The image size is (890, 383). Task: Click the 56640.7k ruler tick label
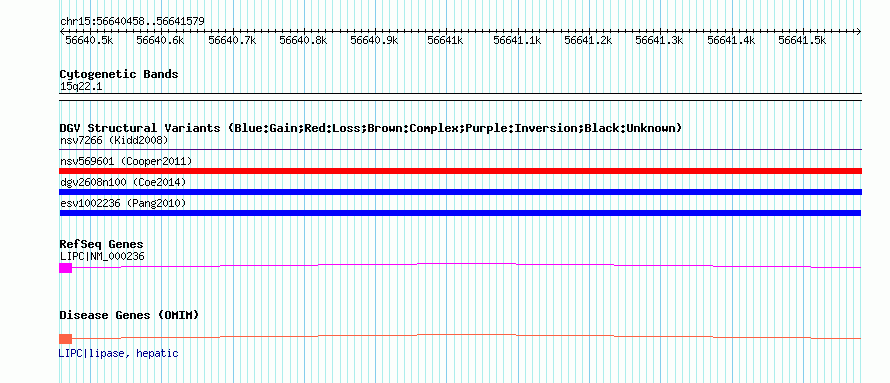coord(232,41)
